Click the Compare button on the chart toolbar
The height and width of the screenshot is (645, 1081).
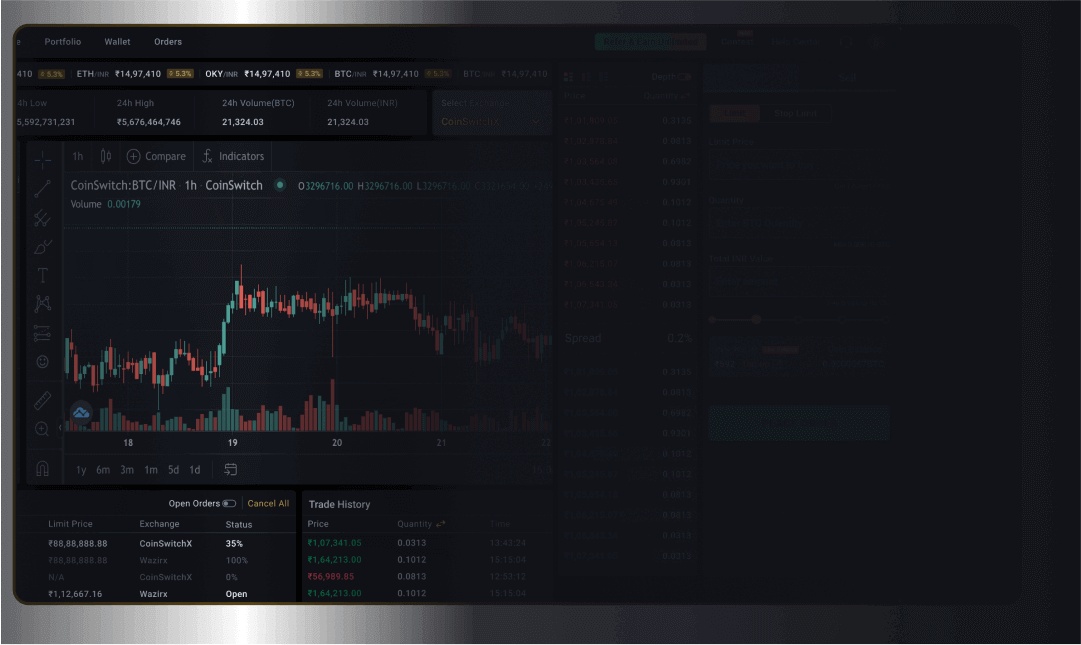156,156
